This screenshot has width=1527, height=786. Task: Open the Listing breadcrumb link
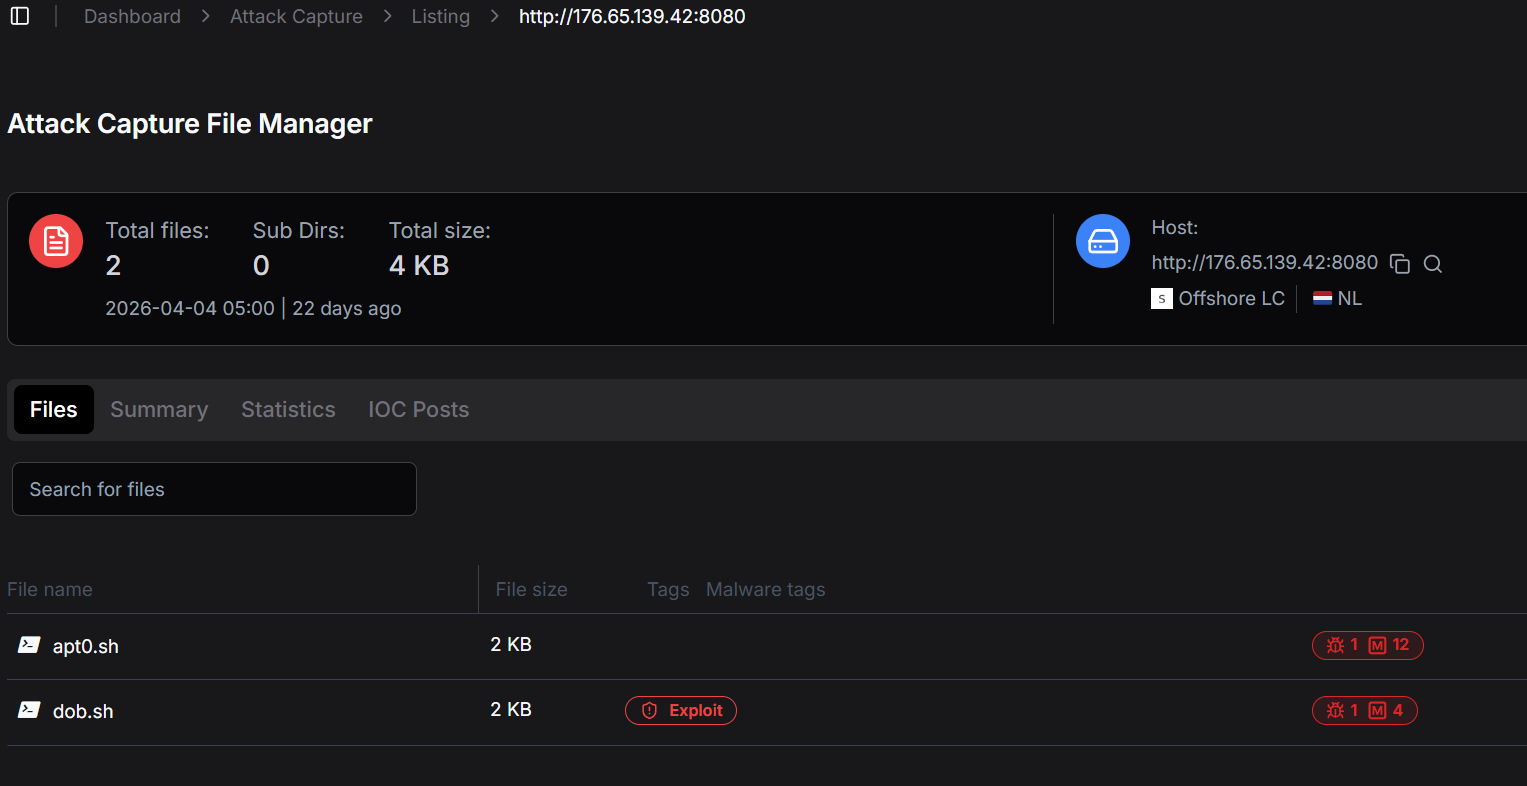[x=440, y=16]
